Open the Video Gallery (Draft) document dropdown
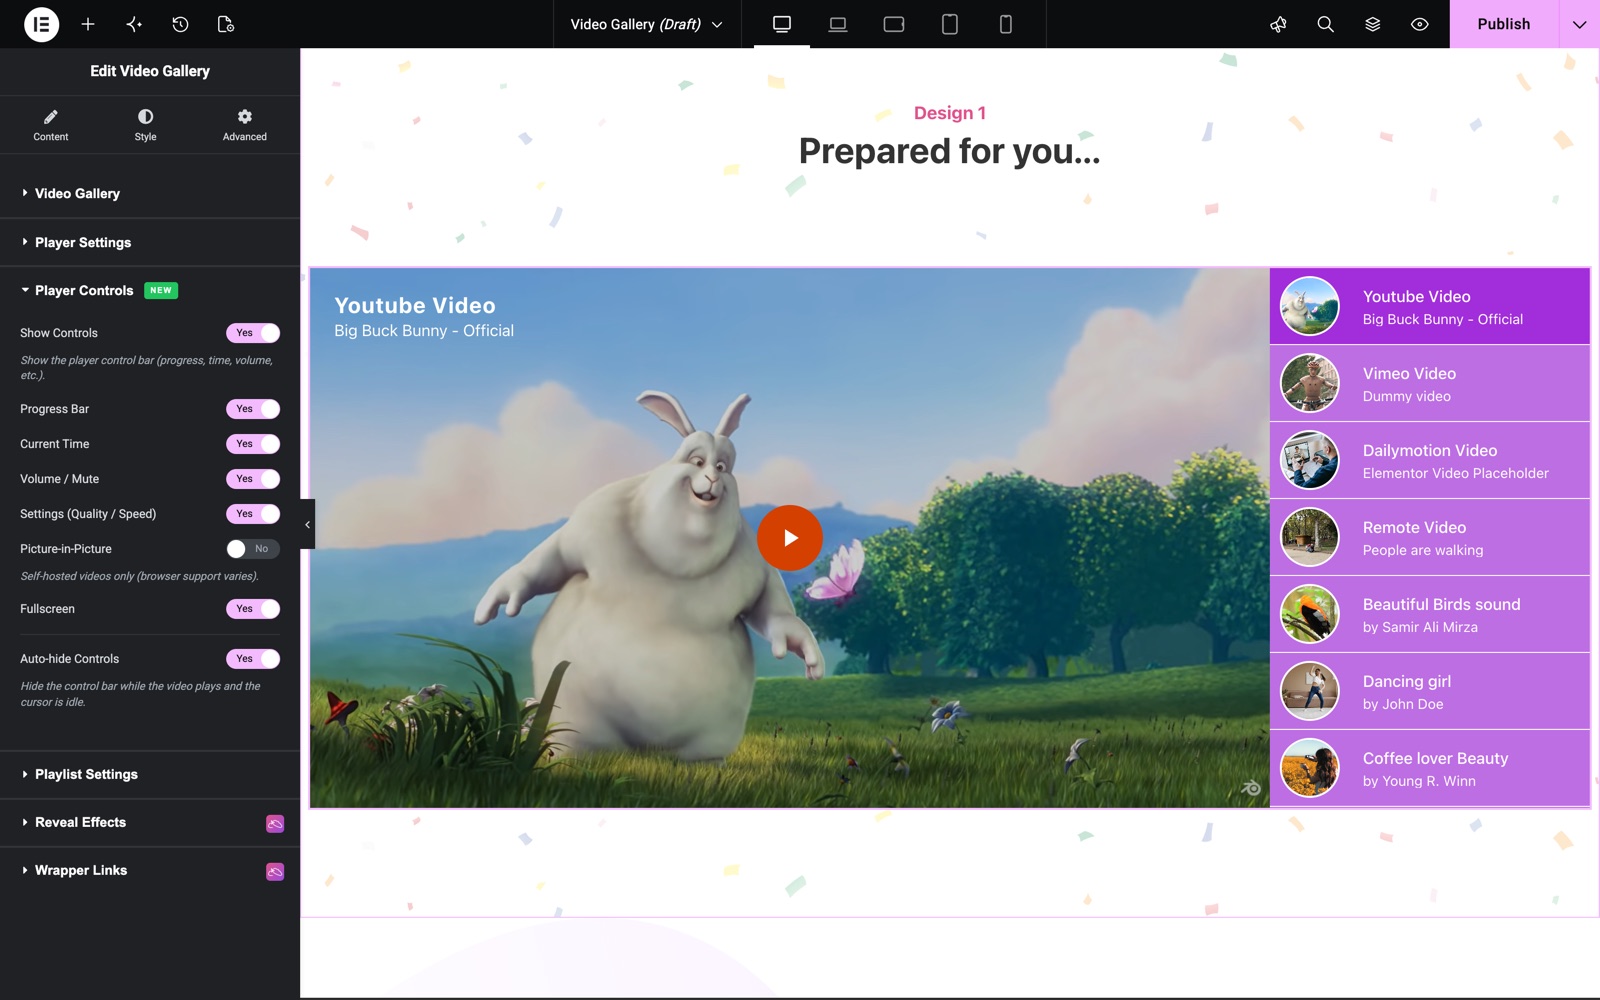1600x1000 pixels. coord(646,24)
